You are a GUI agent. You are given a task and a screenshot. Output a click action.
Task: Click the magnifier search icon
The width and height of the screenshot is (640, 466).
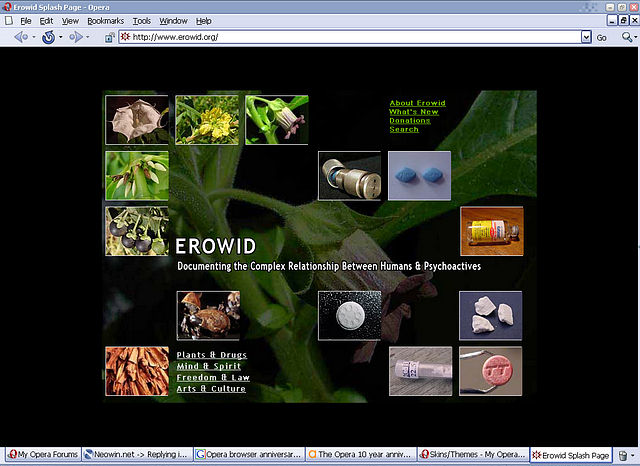pos(626,37)
